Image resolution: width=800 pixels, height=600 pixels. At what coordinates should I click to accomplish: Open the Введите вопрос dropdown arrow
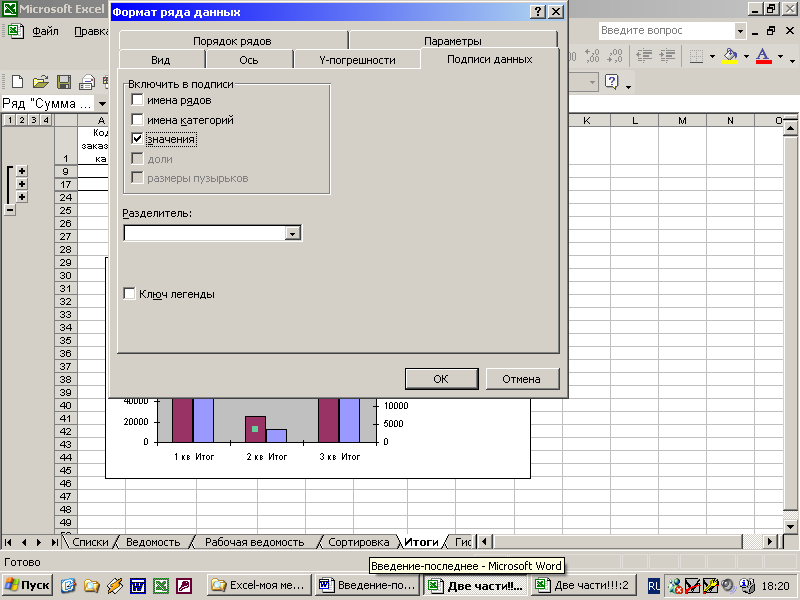pos(740,31)
